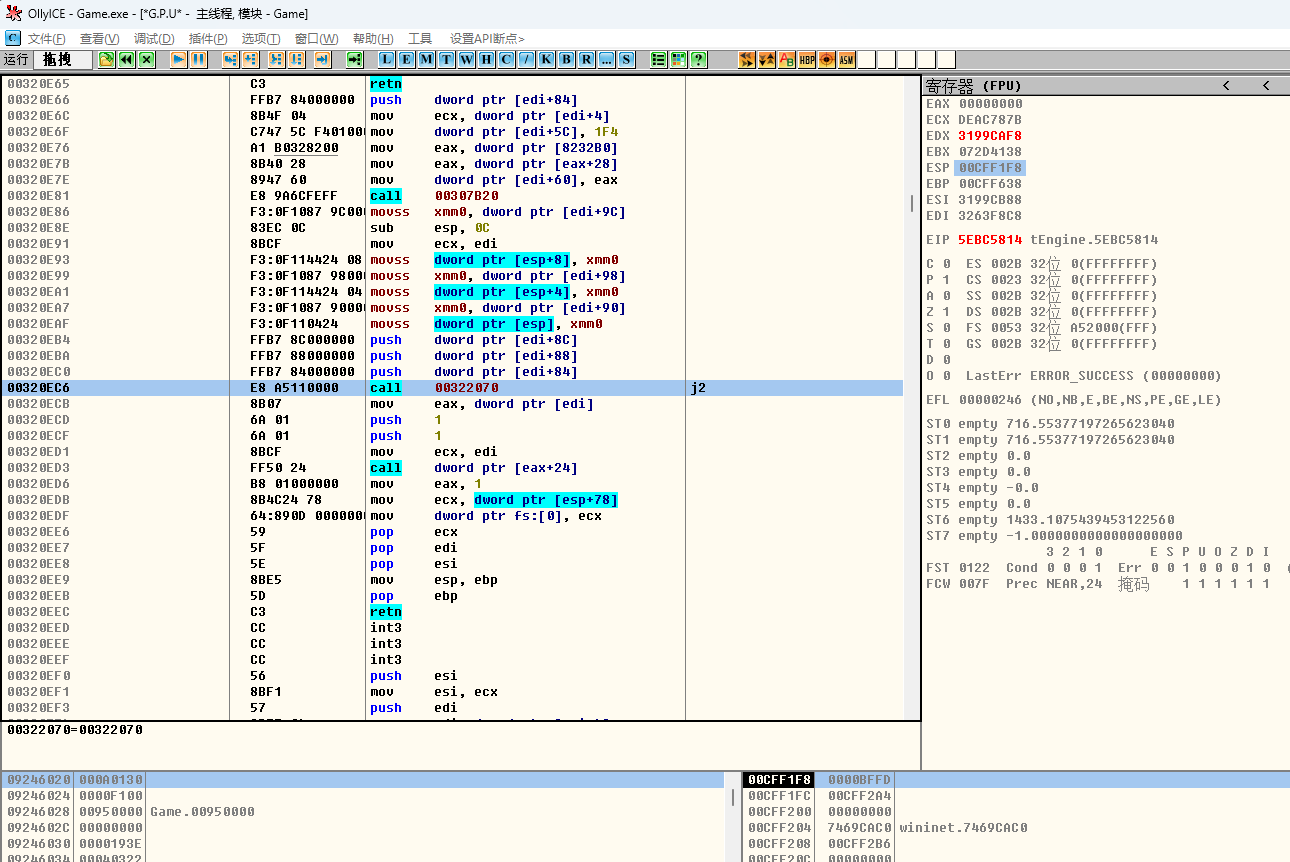Open Memory map with M button
The image size is (1290, 862).
(x=426, y=59)
